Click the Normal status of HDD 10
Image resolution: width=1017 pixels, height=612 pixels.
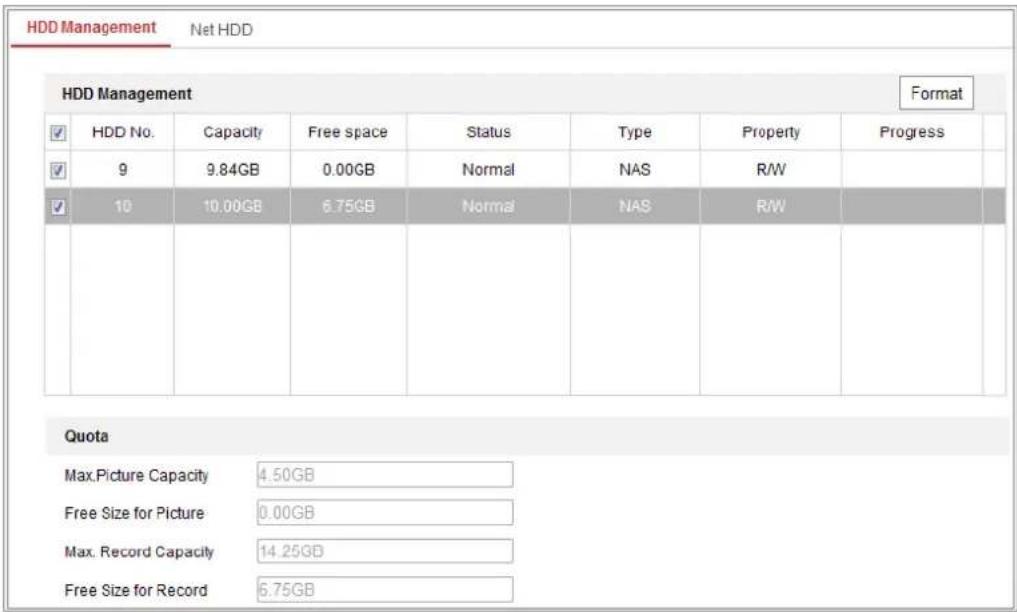pos(488,207)
